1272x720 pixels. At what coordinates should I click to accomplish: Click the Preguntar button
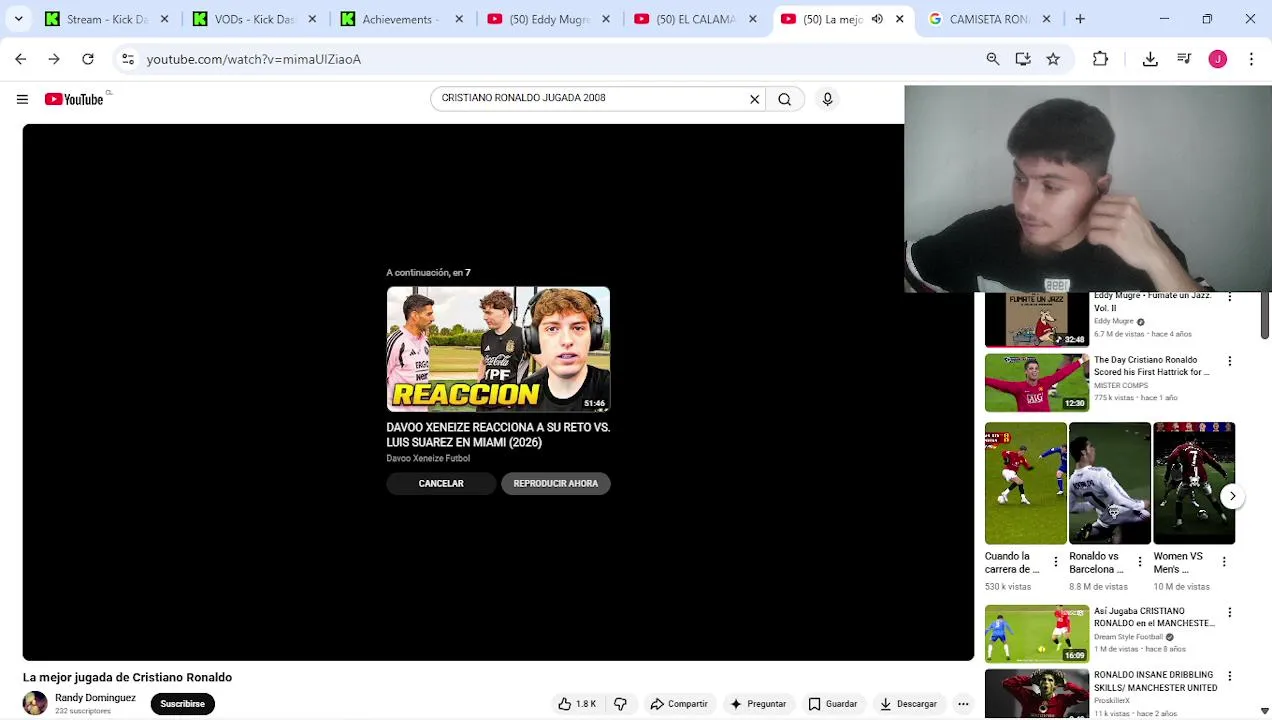coord(758,704)
